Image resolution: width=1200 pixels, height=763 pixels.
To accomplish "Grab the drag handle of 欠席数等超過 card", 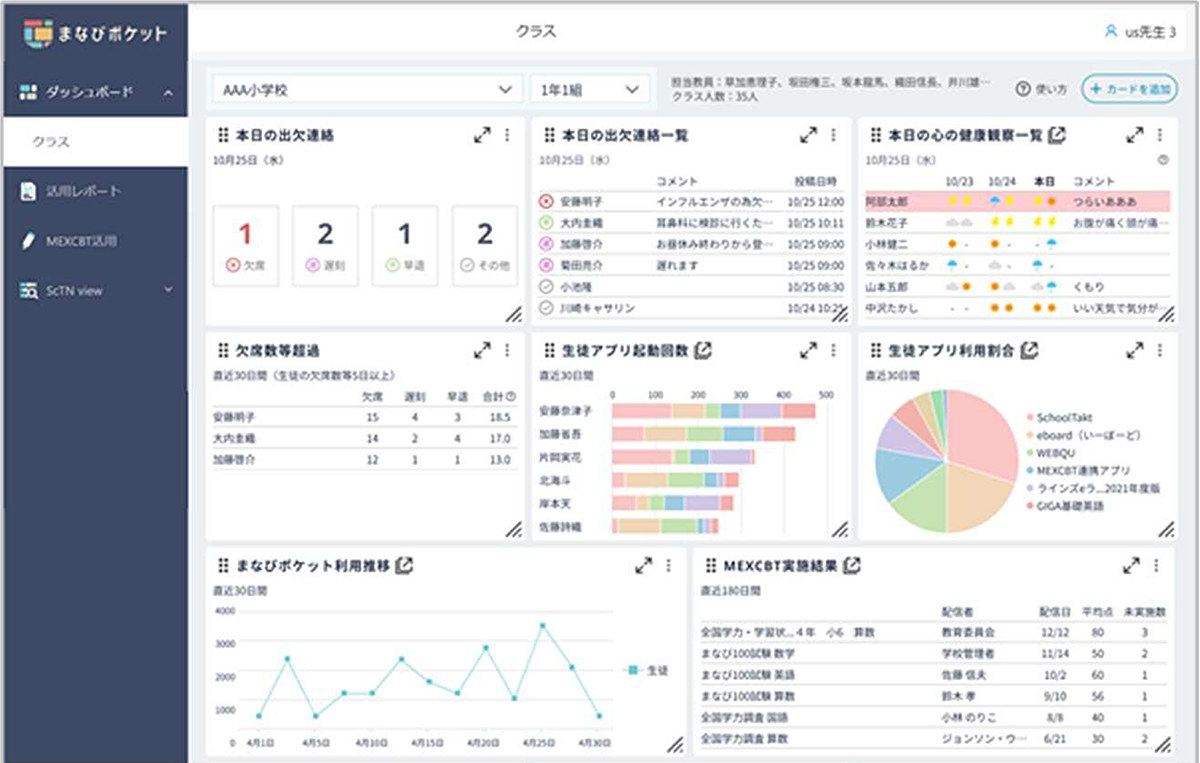I will [222, 350].
